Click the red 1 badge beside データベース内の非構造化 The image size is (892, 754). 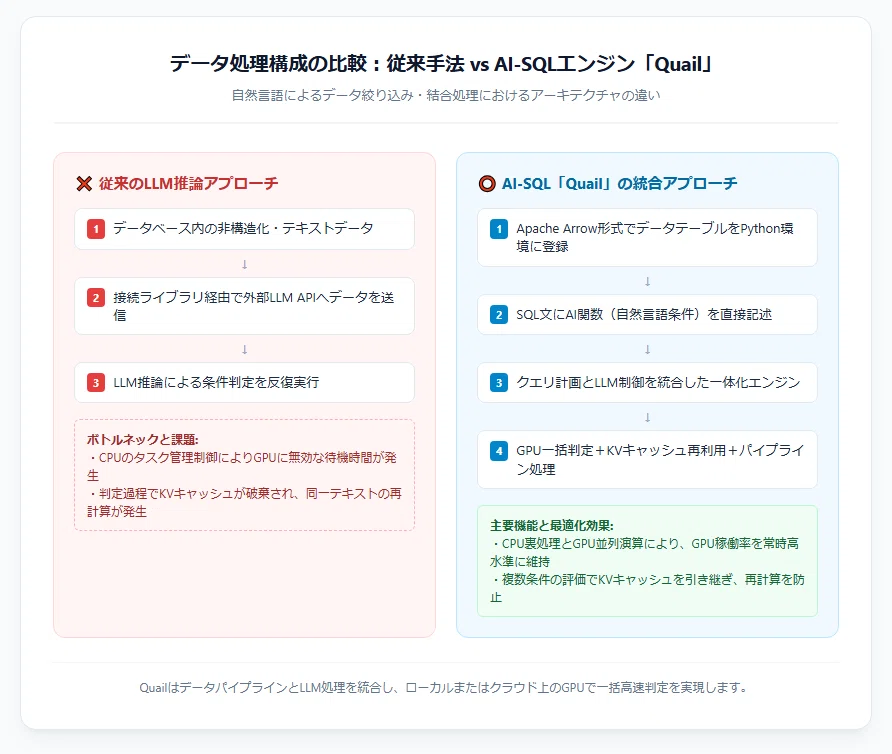(x=96, y=229)
